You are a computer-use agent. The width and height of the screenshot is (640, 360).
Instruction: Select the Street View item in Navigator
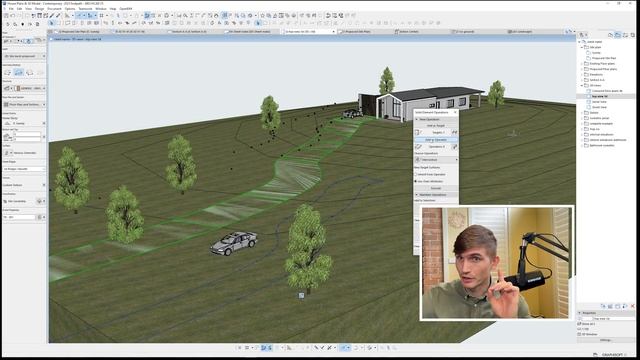coord(600,107)
